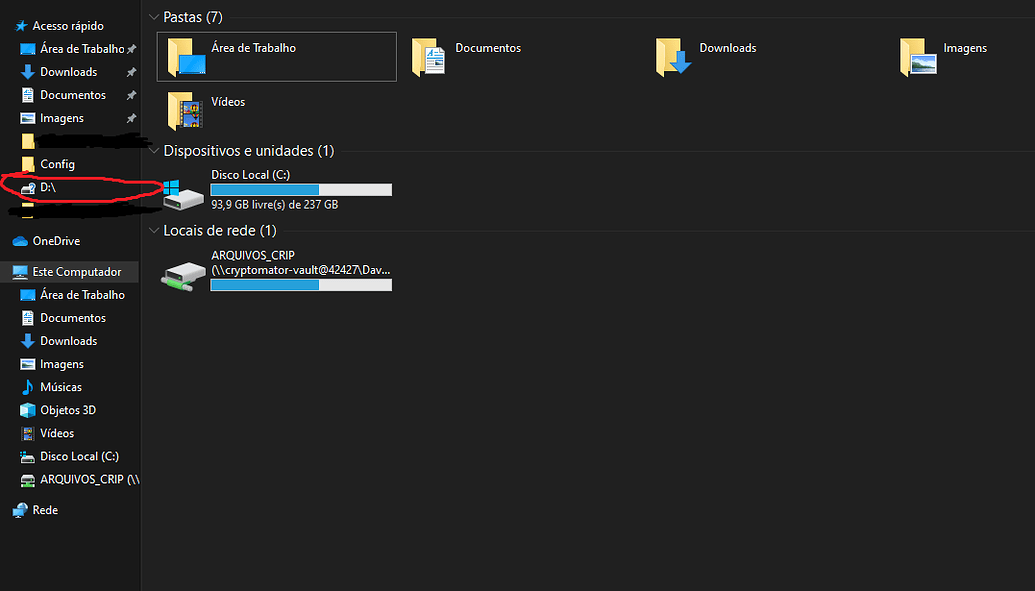Viewport: 1035px width, 591px height.
Task: Open the pinned Downloads folder in Acesso rápido
Action: [x=69, y=72]
